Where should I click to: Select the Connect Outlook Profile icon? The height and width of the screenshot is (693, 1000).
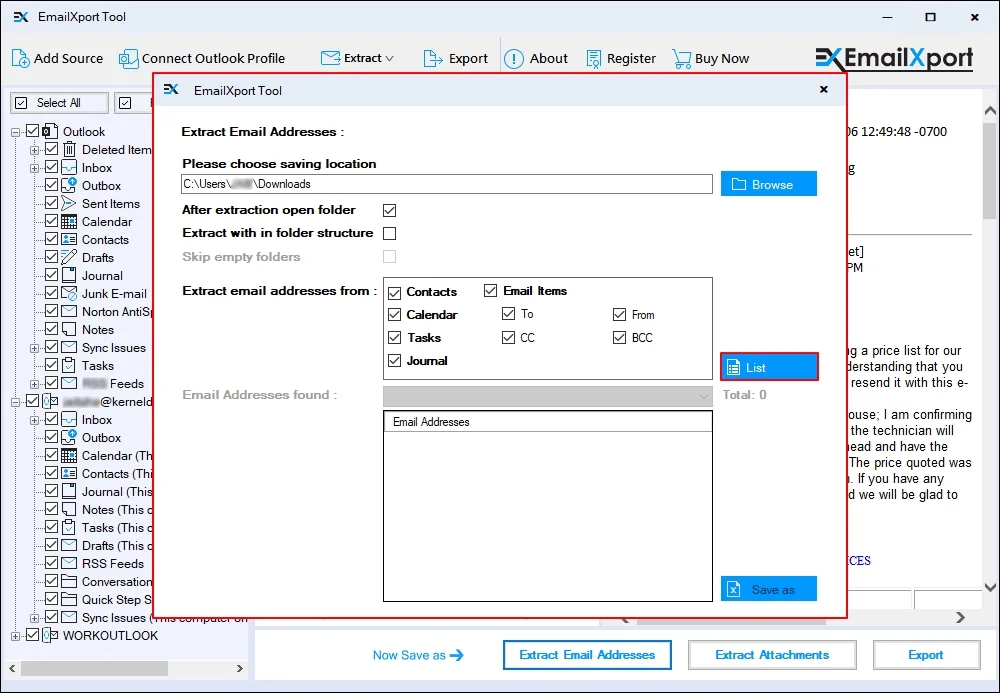[x=128, y=58]
